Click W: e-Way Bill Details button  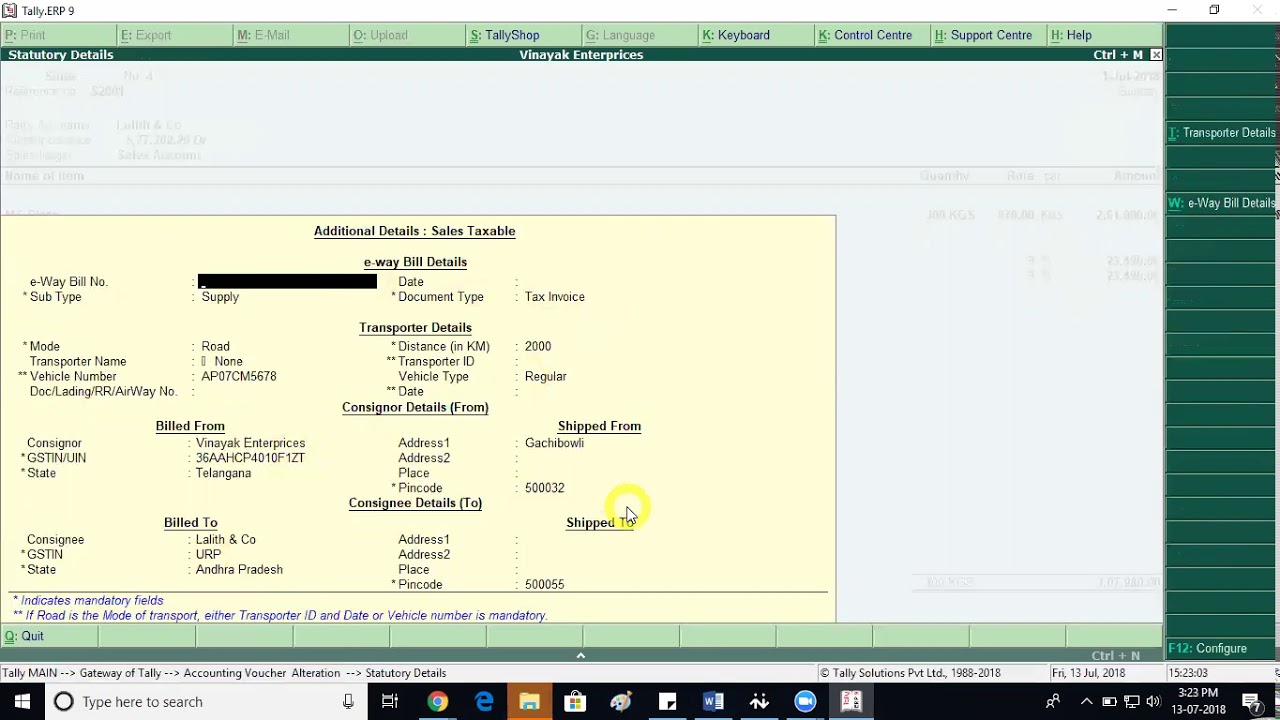pyautogui.click(x=1222, y=203)
